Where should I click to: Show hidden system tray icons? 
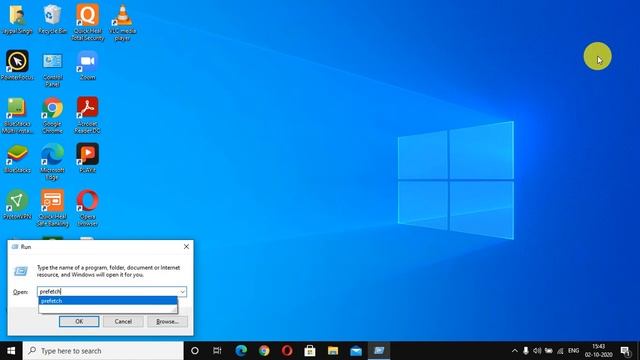tap(514, 351)
